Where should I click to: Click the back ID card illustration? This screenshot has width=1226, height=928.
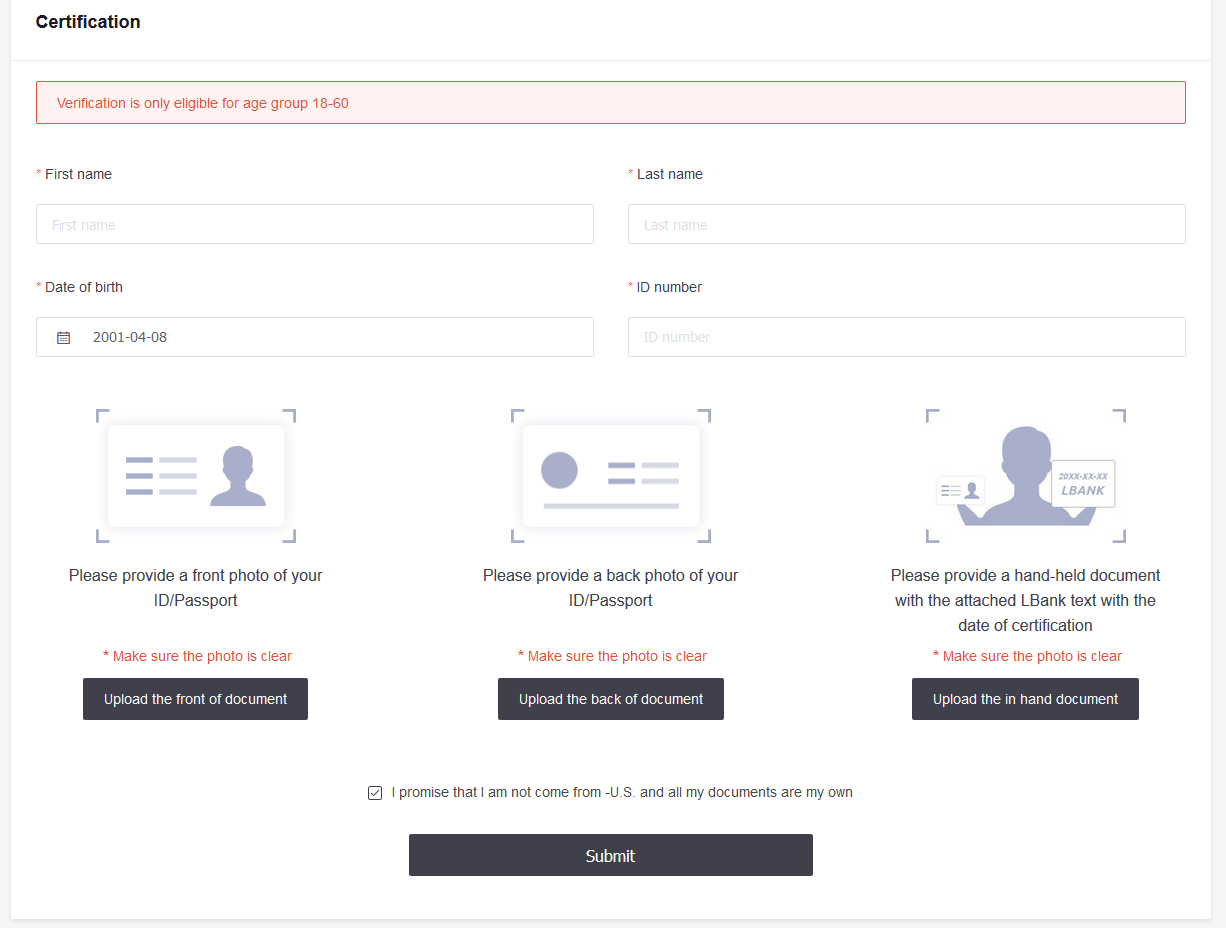coord(611,476)
